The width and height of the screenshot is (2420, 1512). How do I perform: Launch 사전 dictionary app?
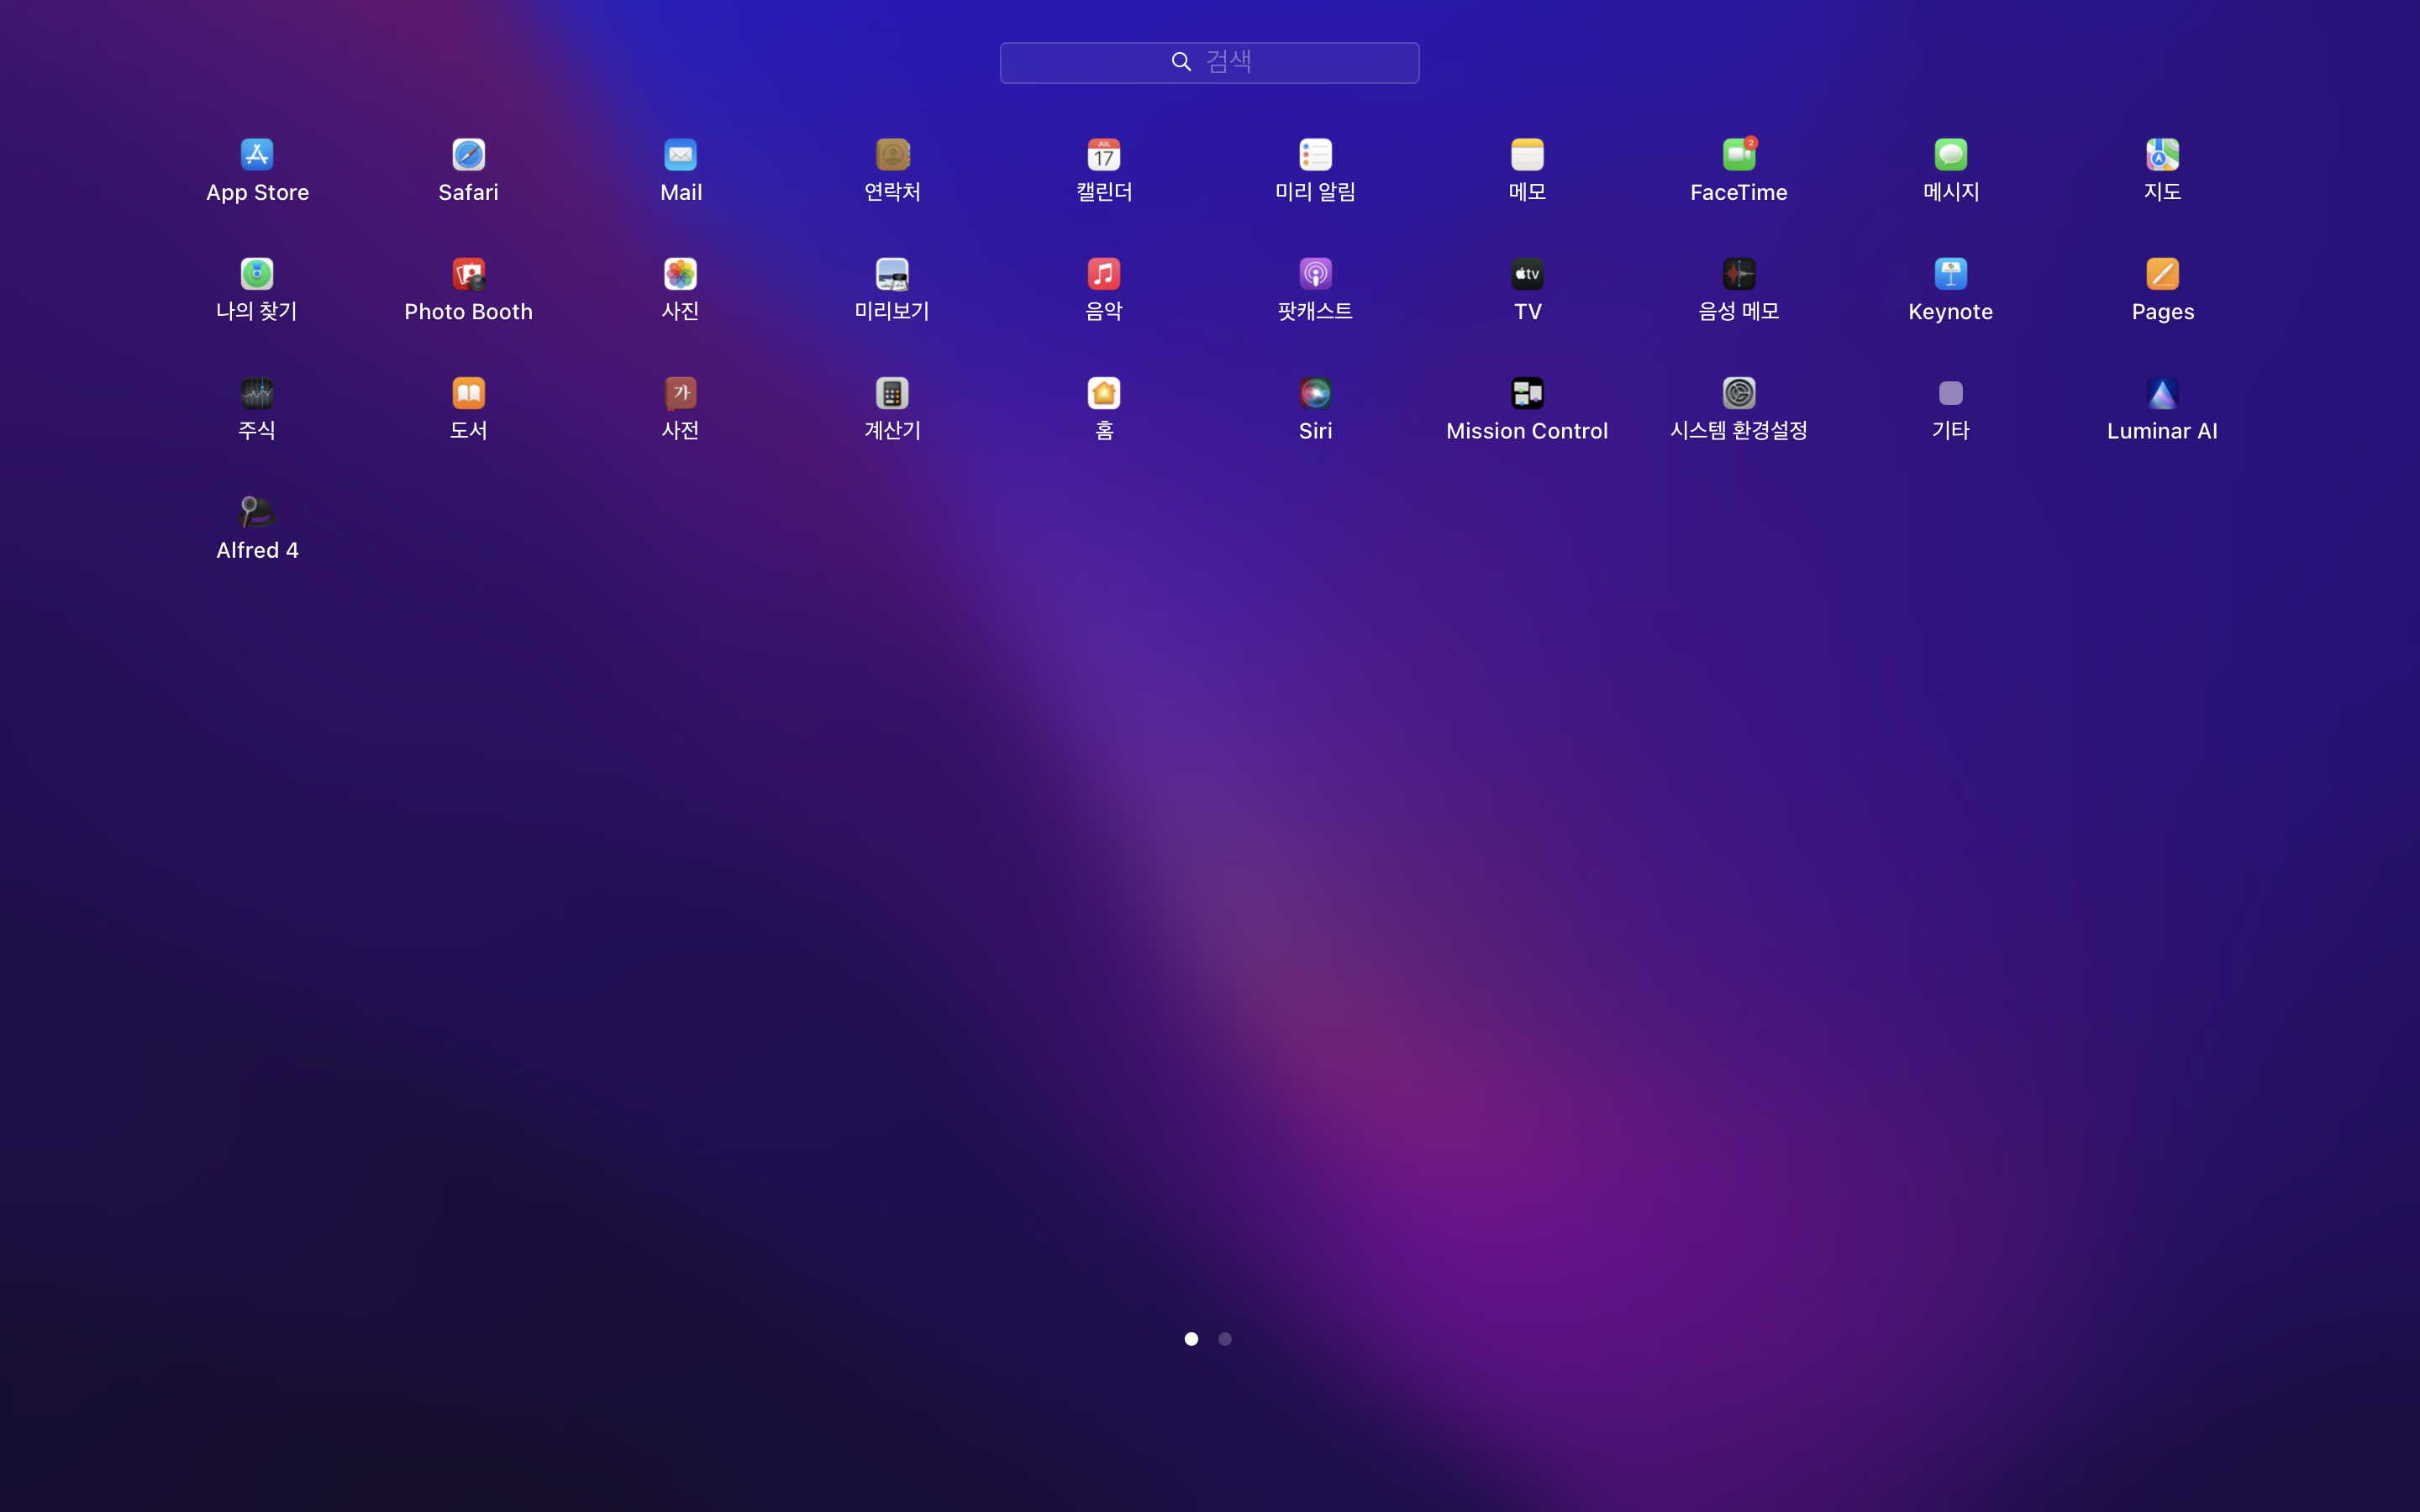click(680, 393)
